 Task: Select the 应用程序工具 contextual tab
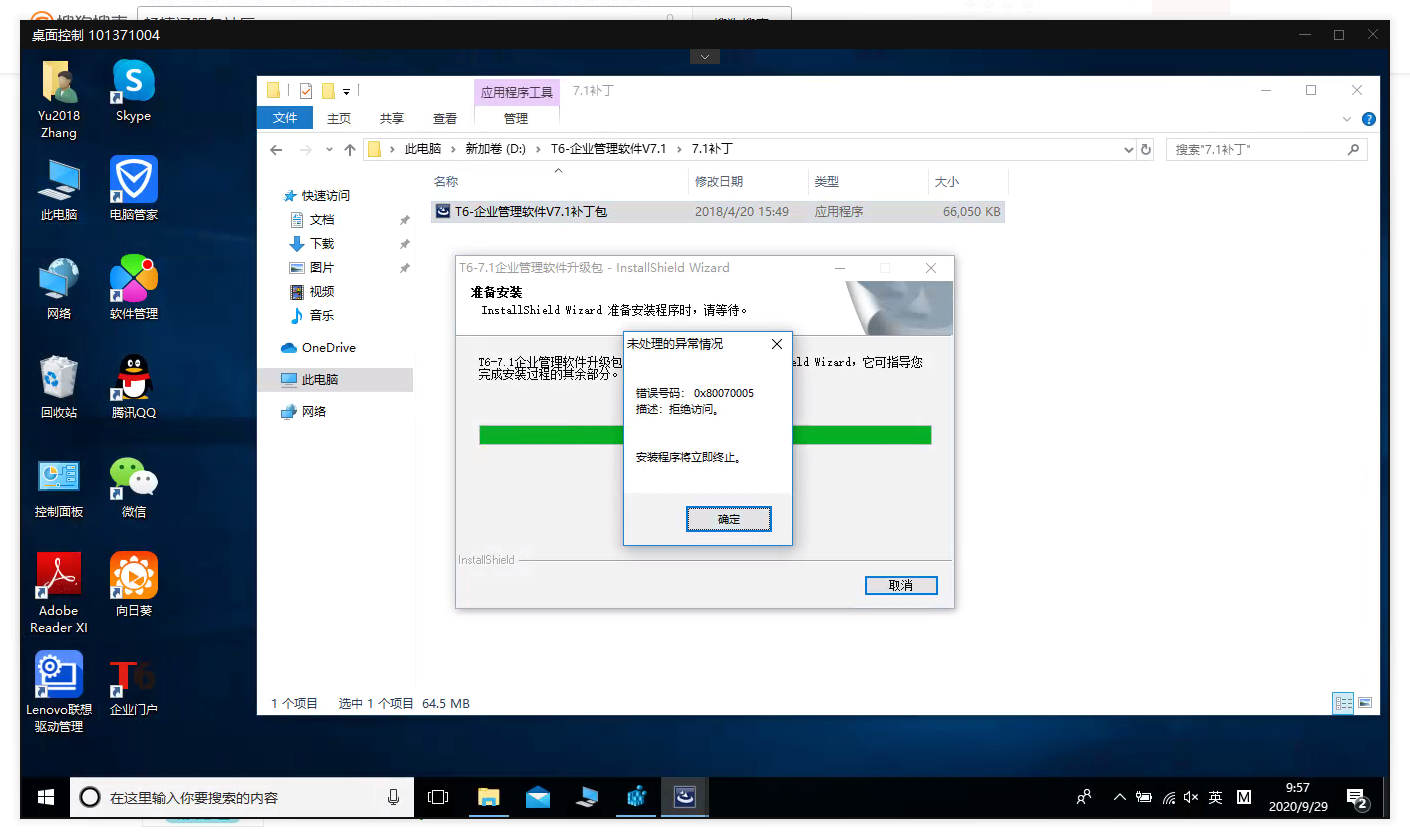tap(516, 92)
